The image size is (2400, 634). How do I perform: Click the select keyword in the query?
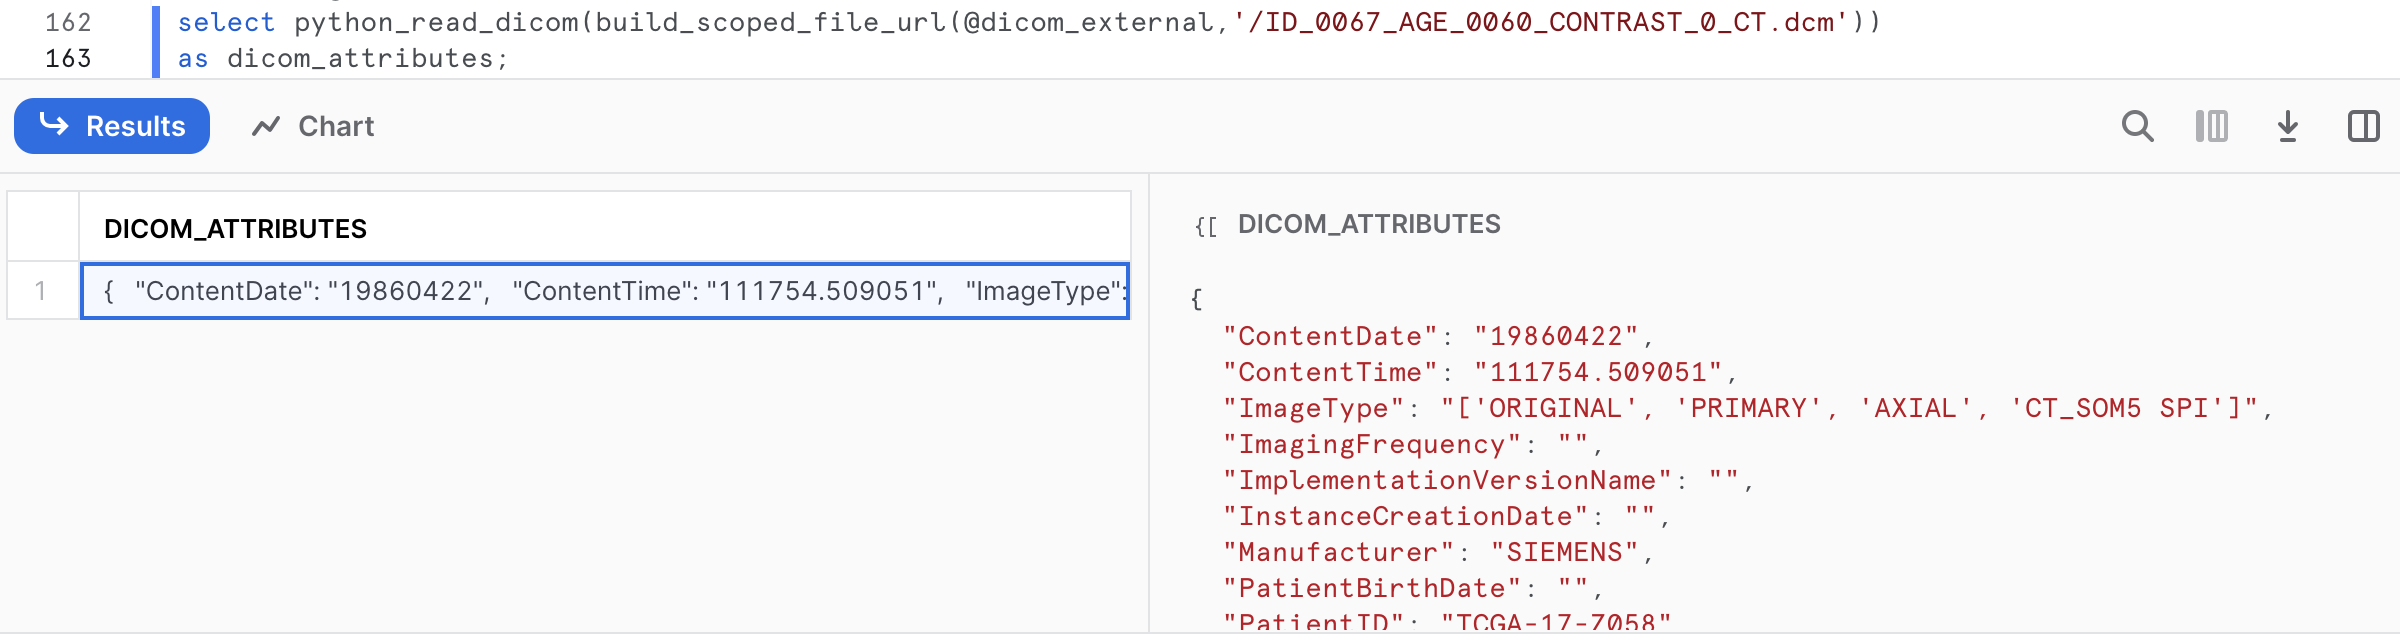(226, 22)
